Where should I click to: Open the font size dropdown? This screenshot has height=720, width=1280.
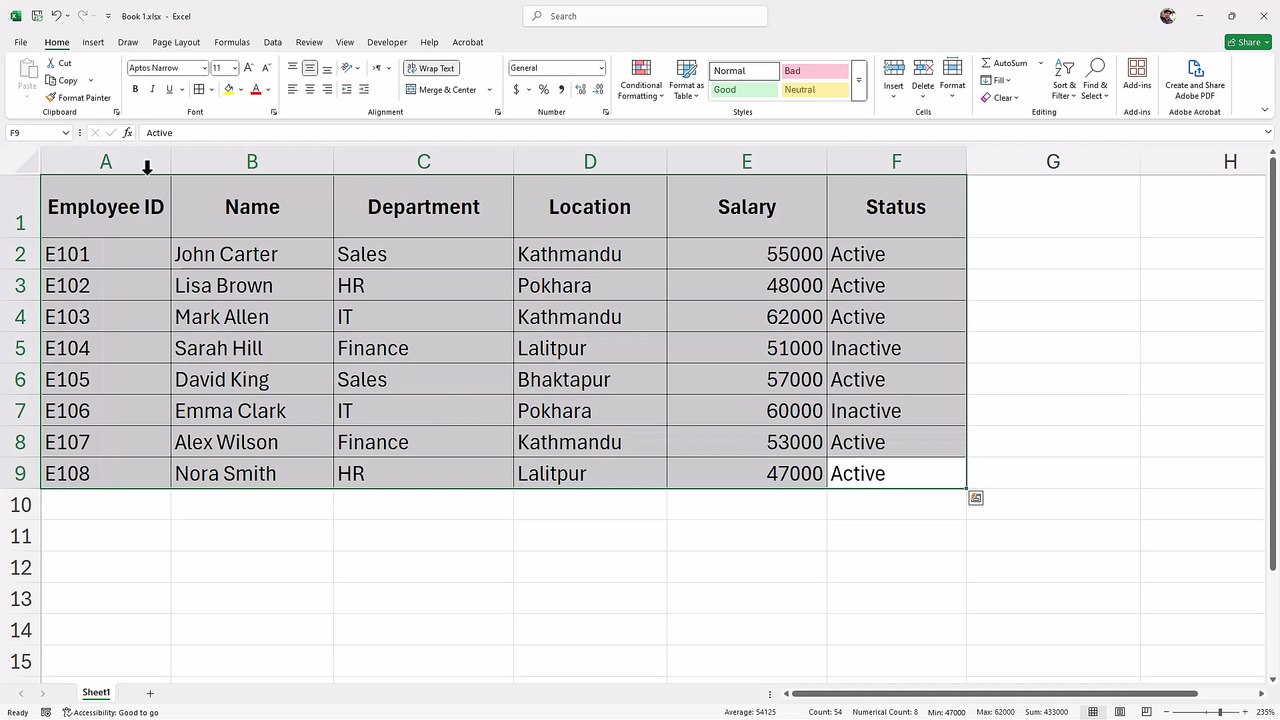click(x=234, y=68)
